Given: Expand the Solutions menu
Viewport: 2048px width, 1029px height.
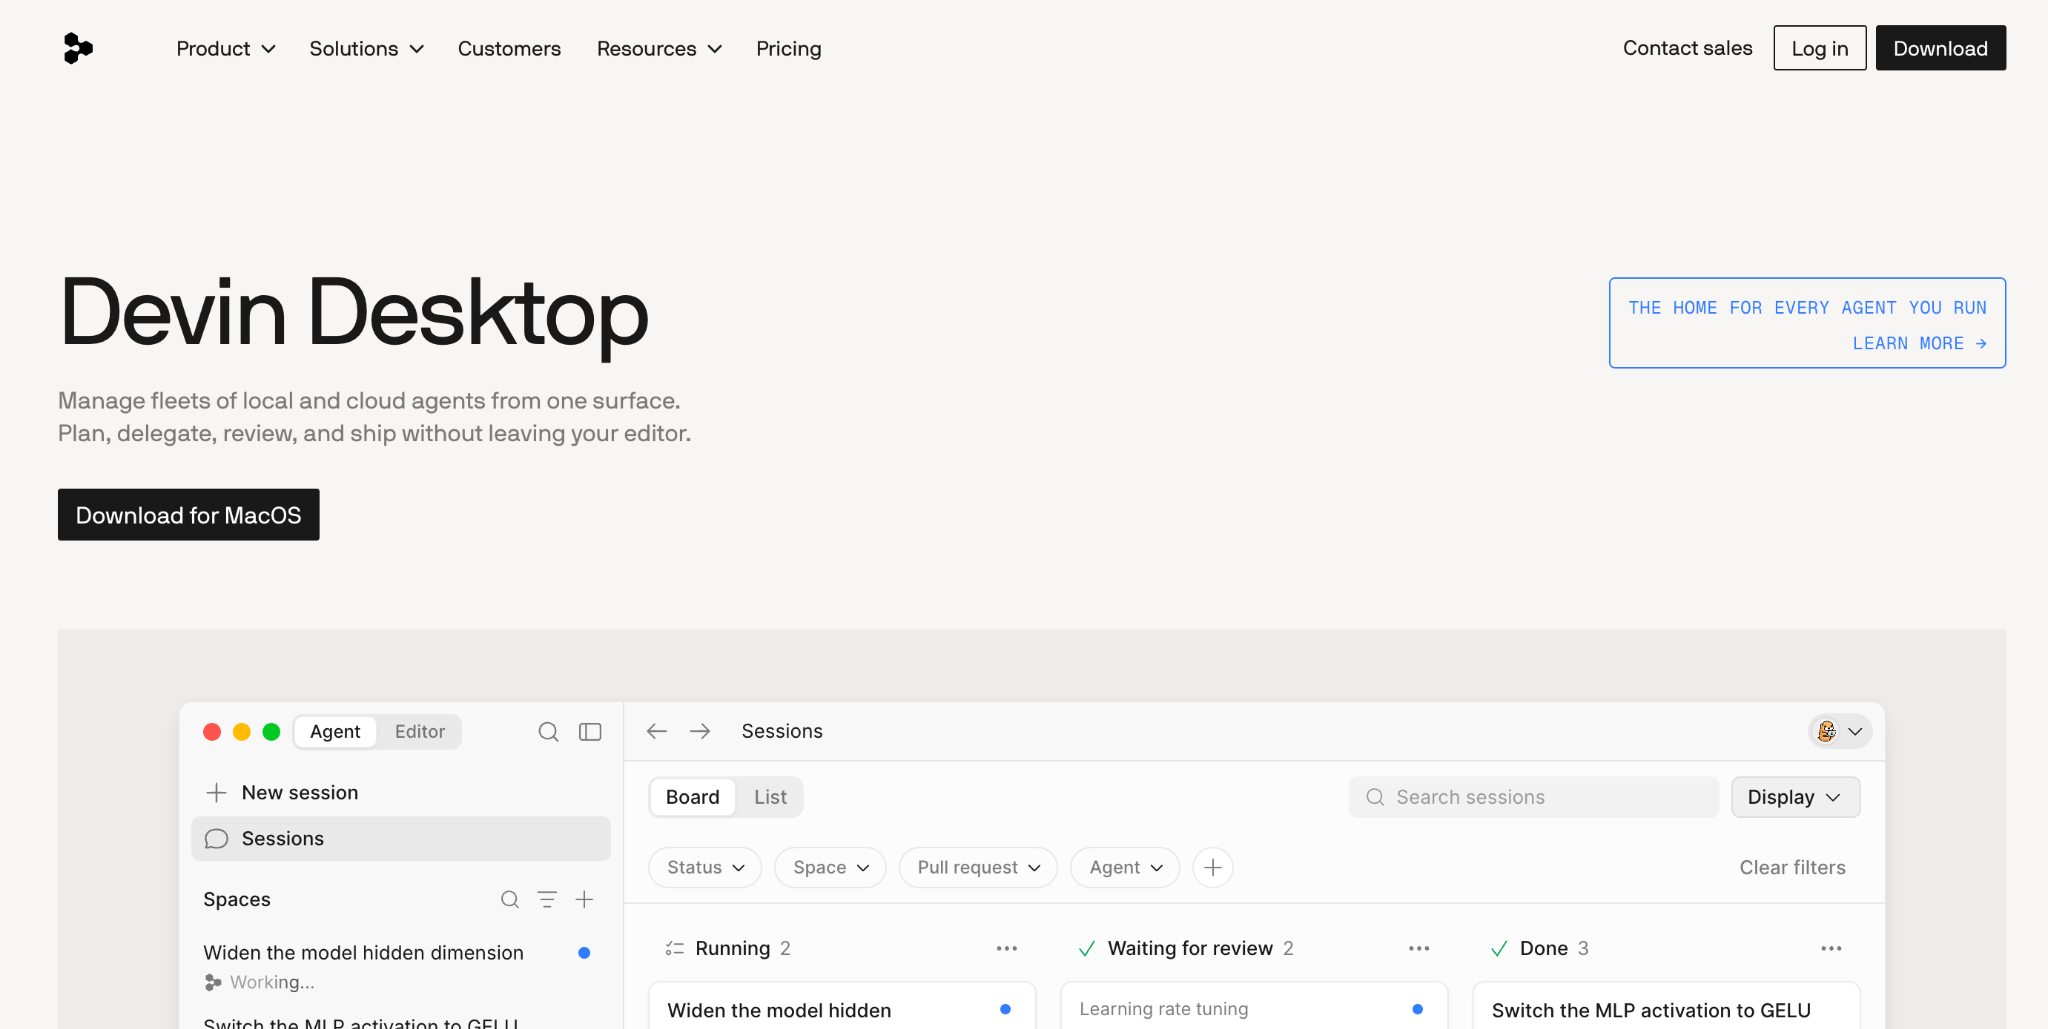Looking at the screenshot, I should tap(367, 49).
